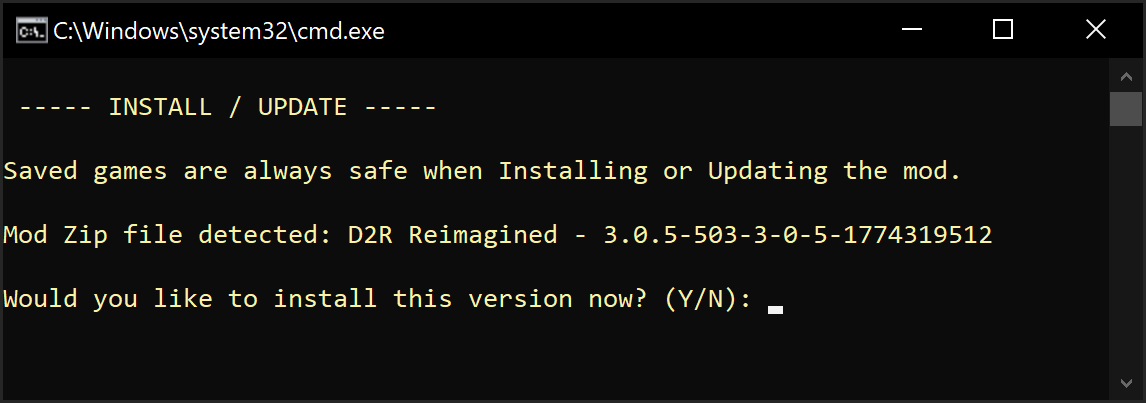Minimize the command prompt window
This screenshot has width=1146, height=403.
(909, 30)
